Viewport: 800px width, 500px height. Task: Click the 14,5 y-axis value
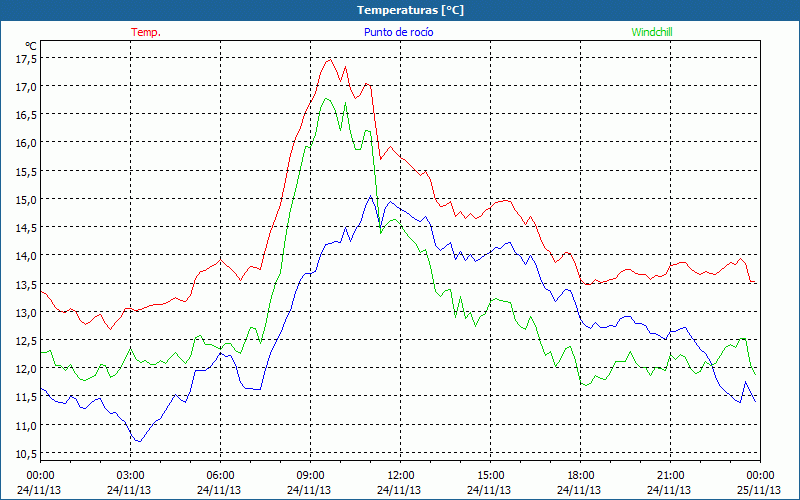coord(27,228)
